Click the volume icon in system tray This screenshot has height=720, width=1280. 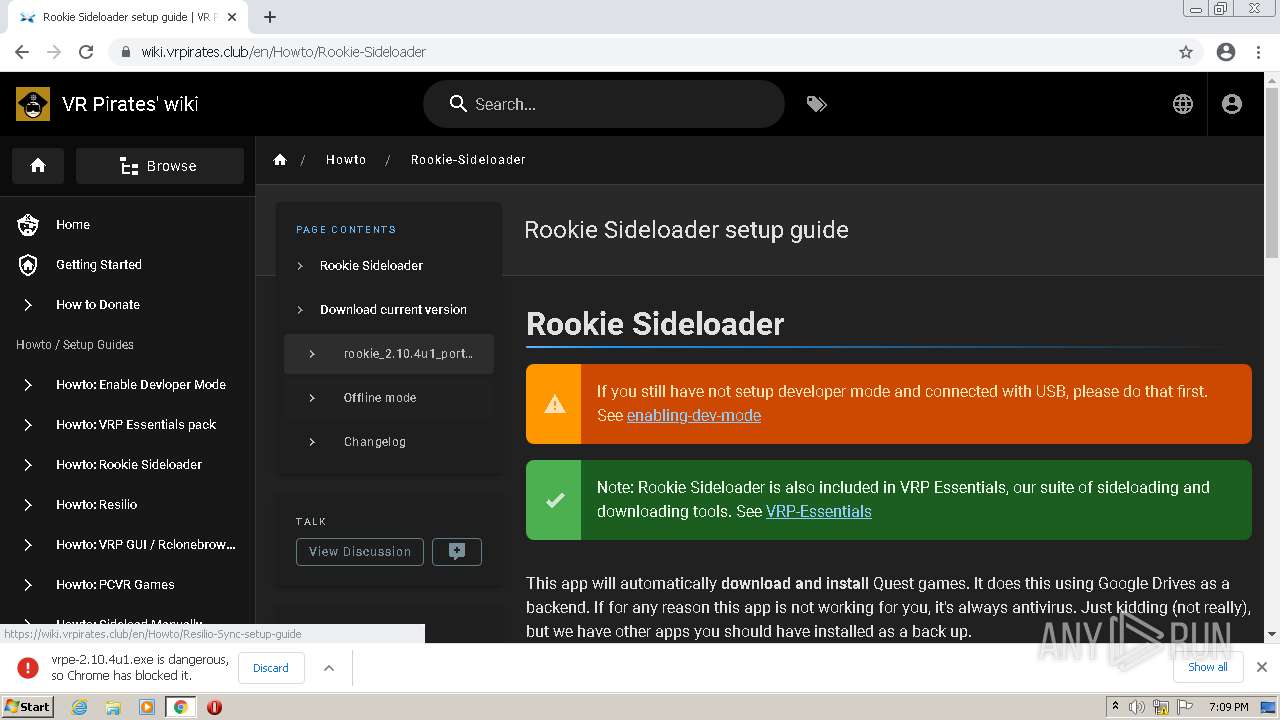[x=1137, y=707]
